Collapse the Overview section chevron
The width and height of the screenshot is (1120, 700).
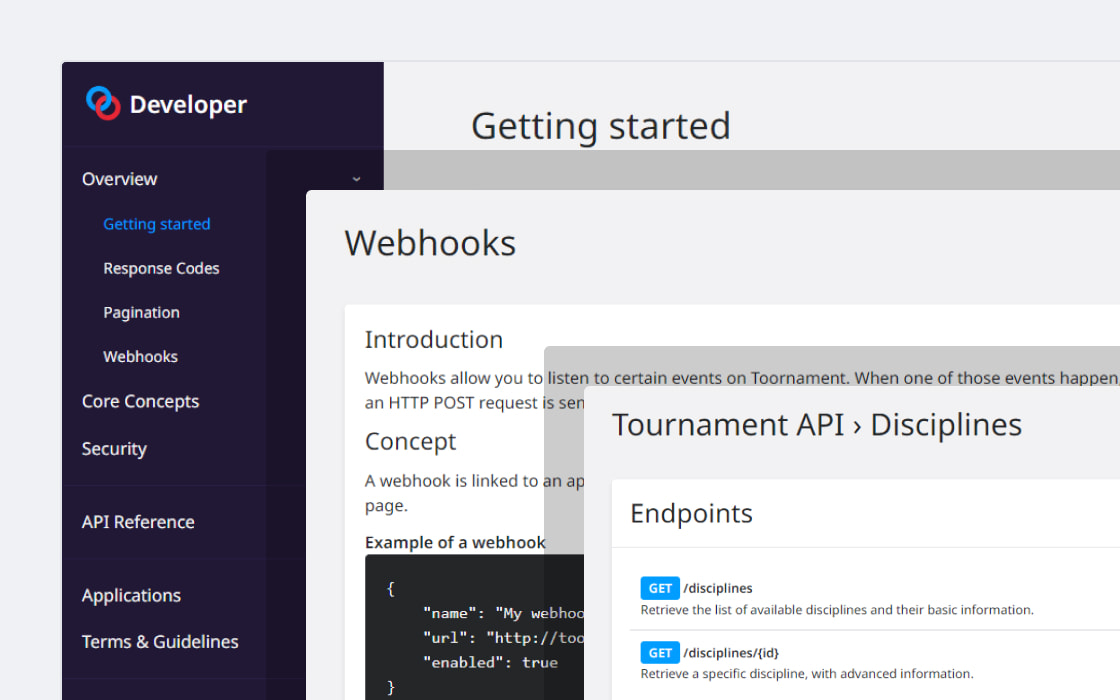[x=356, y=180]
